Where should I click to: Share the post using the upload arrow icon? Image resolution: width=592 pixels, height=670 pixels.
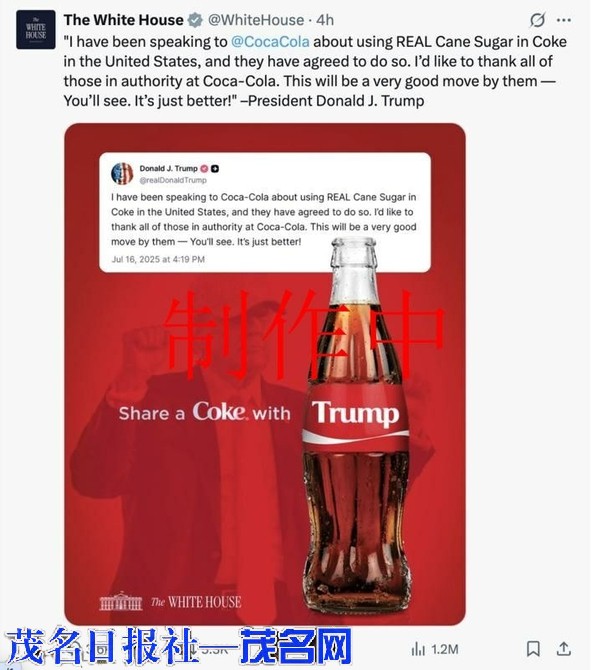tap(564, 649)
